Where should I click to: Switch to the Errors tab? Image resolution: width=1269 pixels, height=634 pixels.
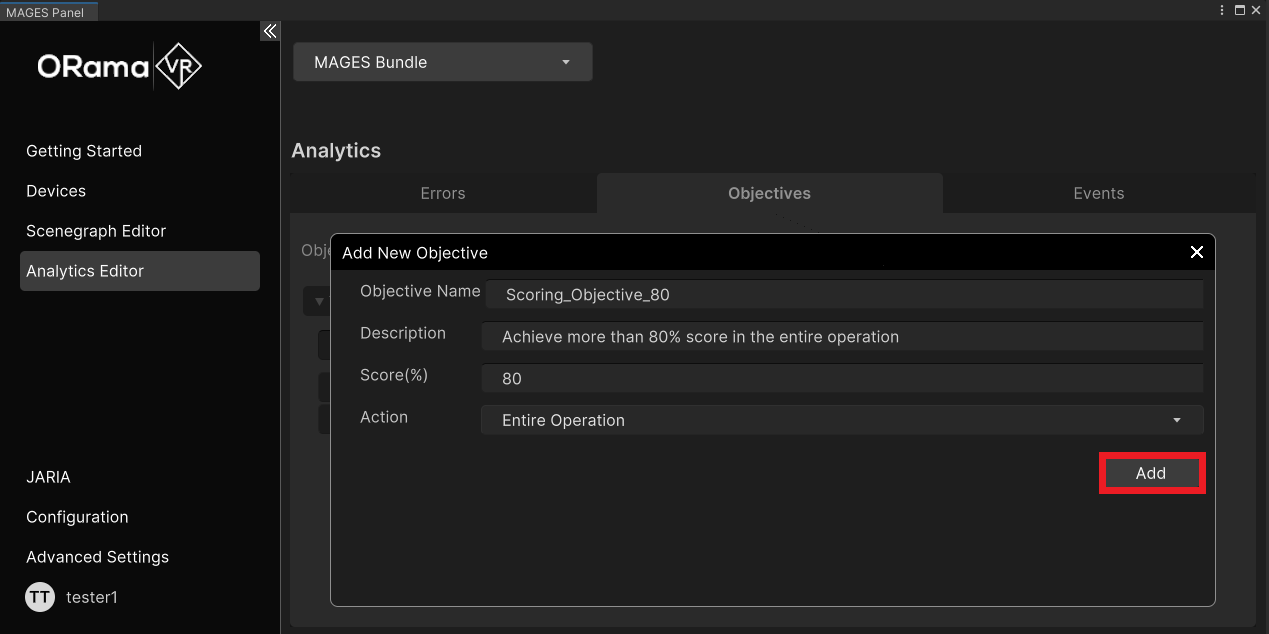[x=443, y=193]
